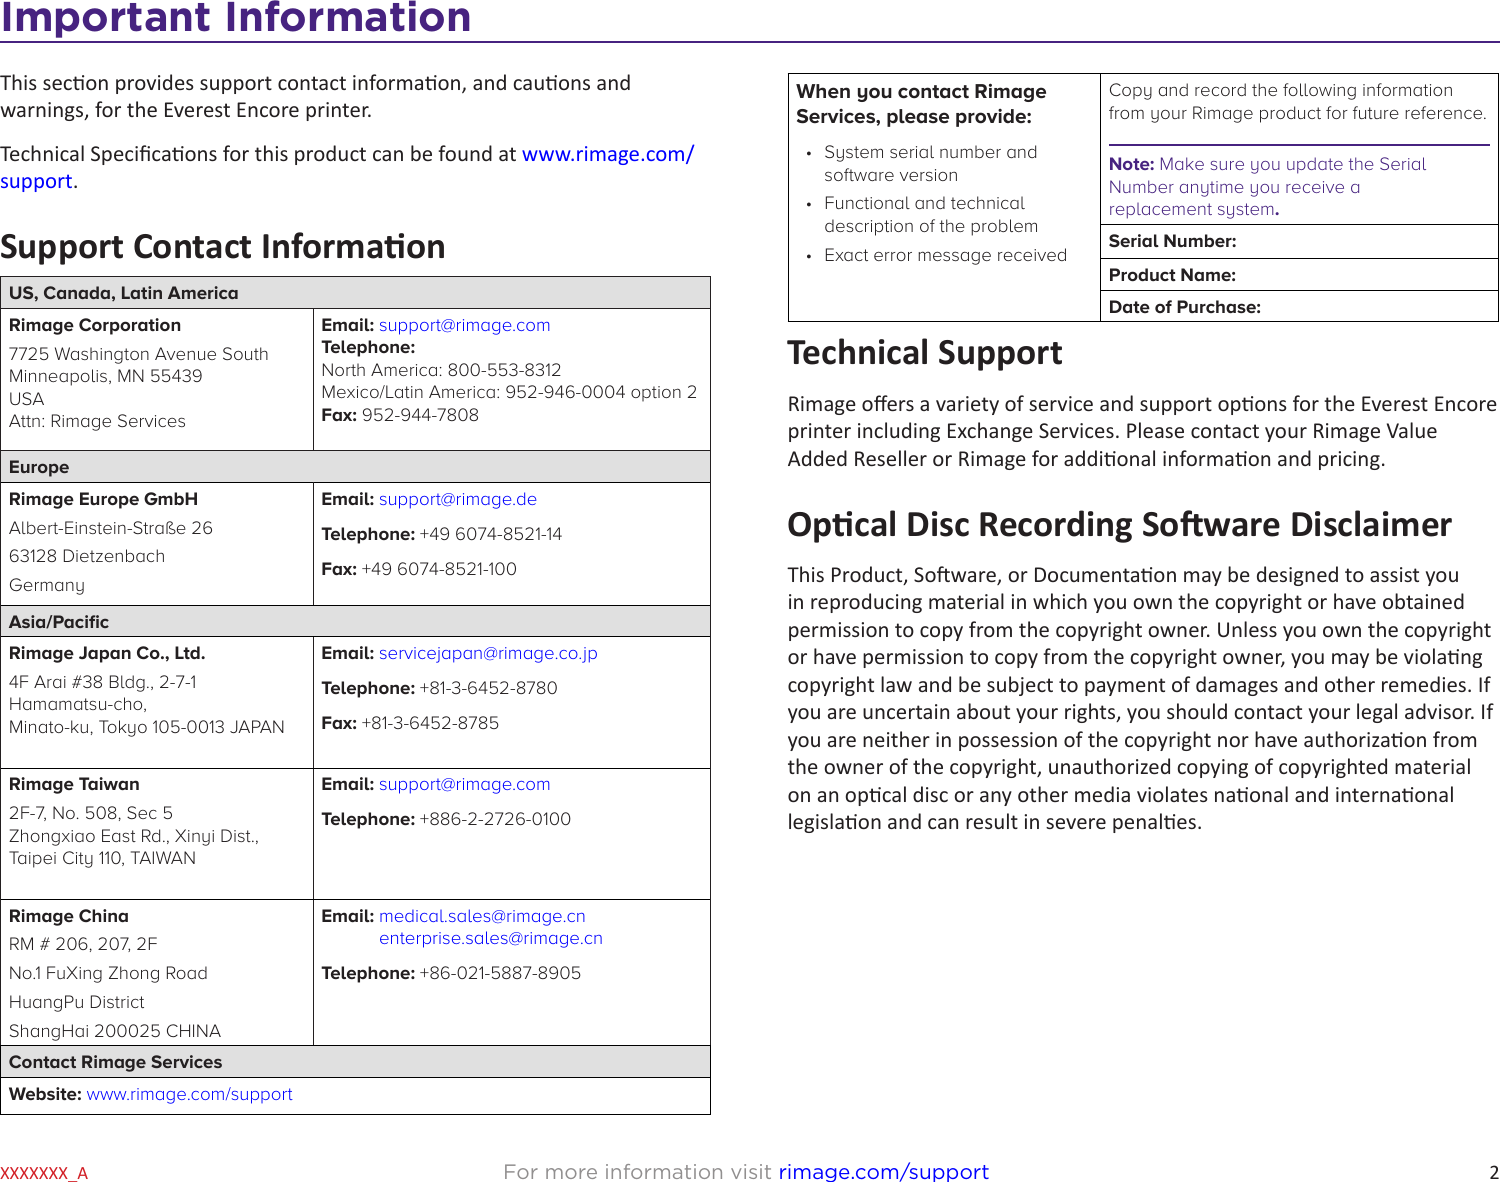
Task: Open the medical.sales@rimage.cn email link
Action: tap(482, 916)
